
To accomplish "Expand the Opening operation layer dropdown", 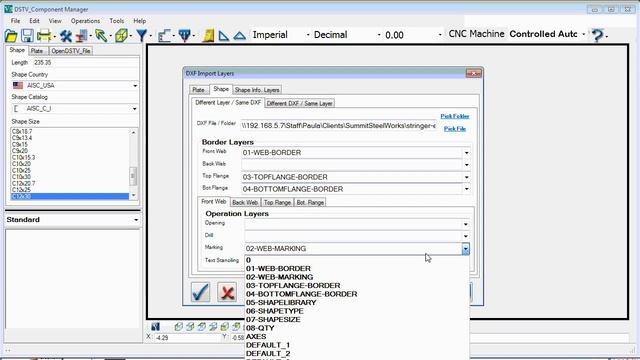I will tap(466, 224).
